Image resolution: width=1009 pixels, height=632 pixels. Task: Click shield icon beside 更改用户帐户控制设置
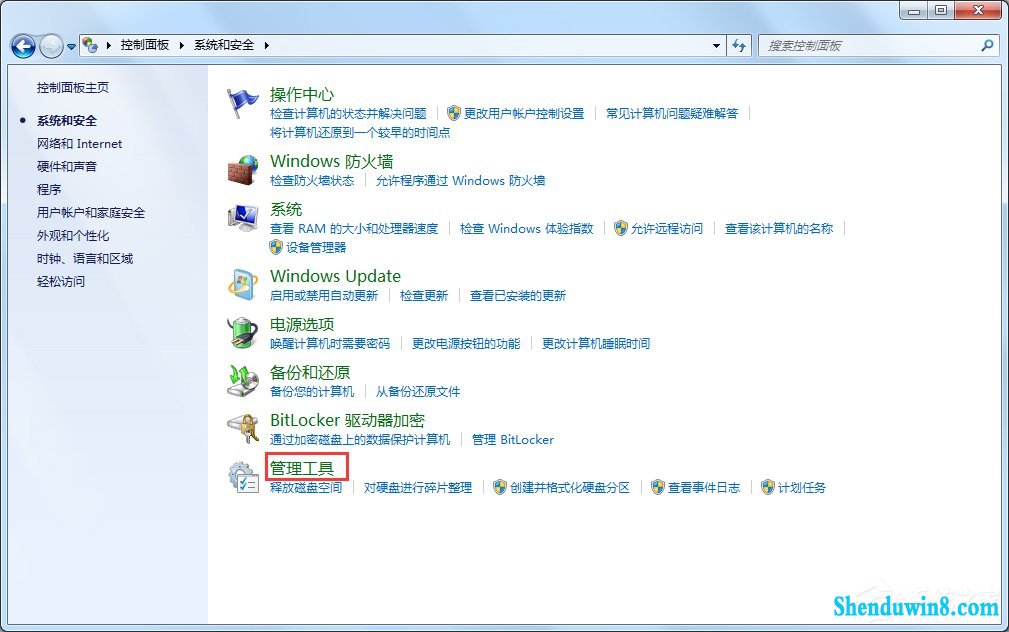[454, 113]
